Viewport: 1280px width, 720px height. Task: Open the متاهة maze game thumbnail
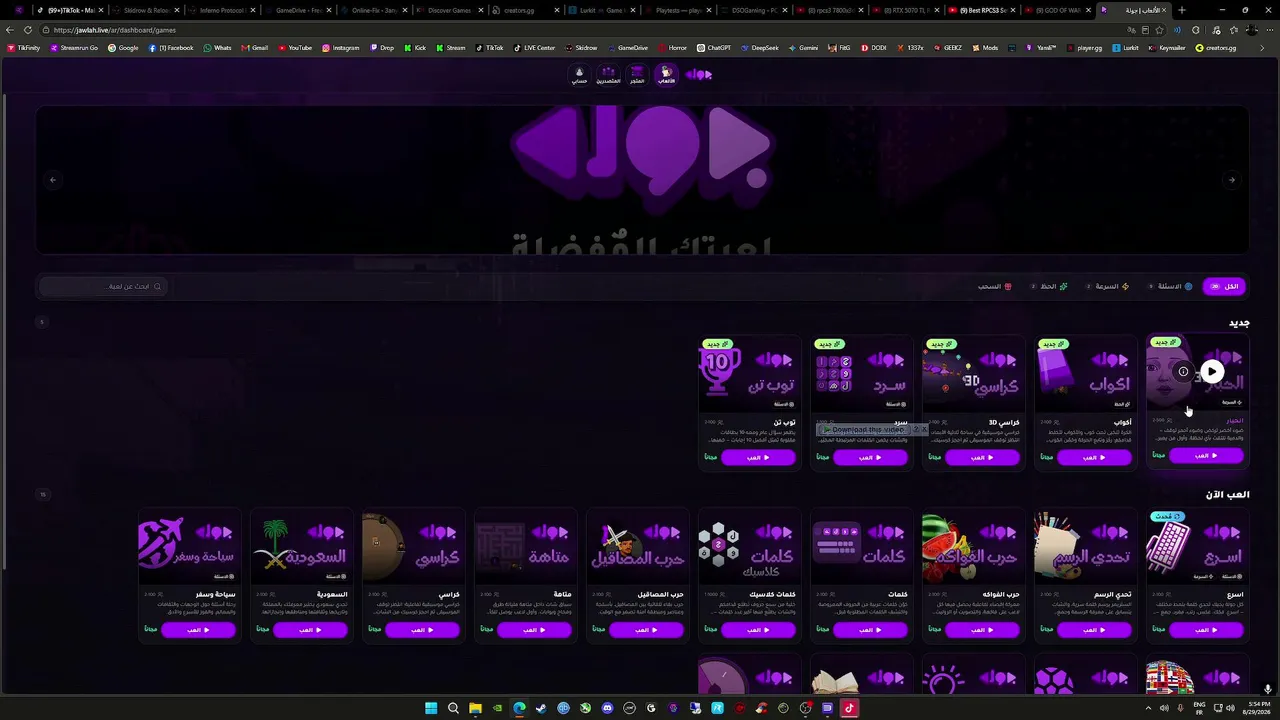(x=525, y=546)
